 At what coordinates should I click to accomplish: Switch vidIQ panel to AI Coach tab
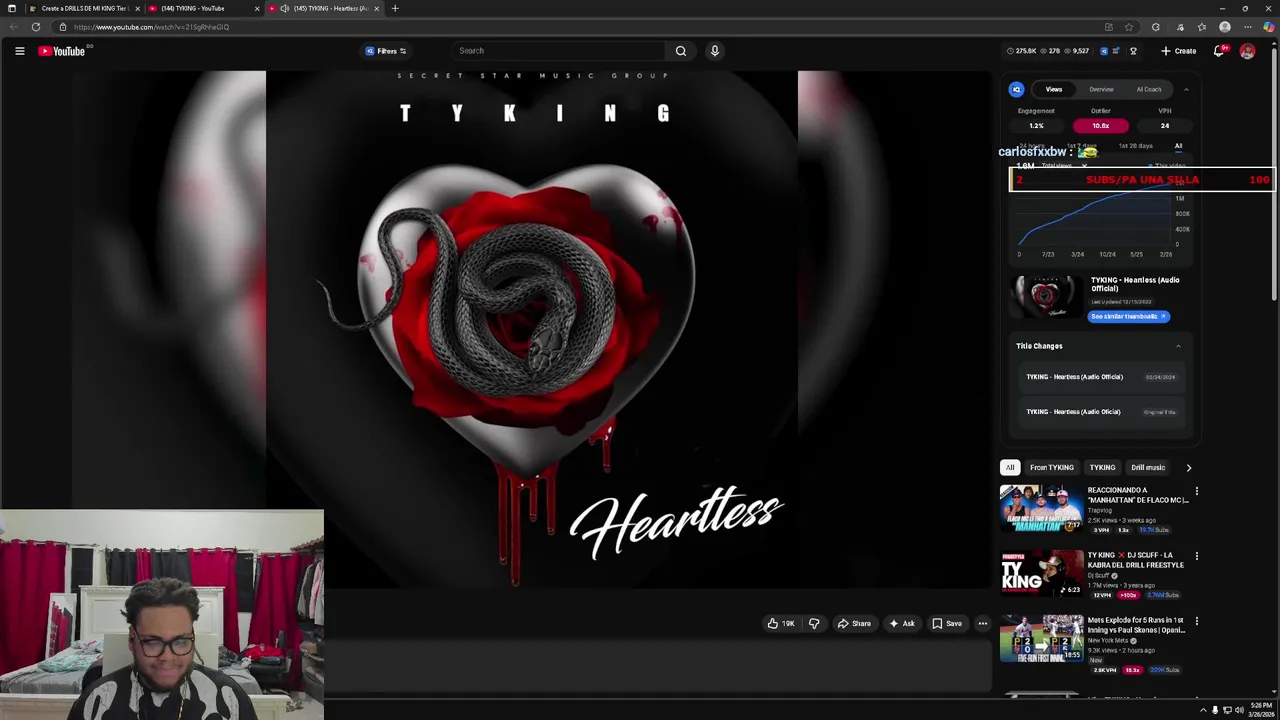[1149, 90]
